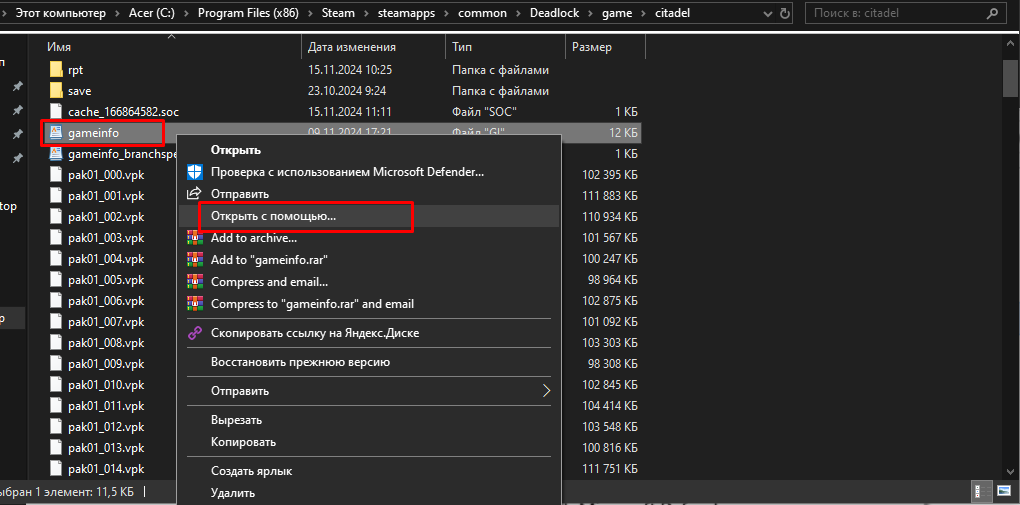Screen dimensions: 1020x505
Task: Click the gameinfo file icon
Action: [56, 133]
